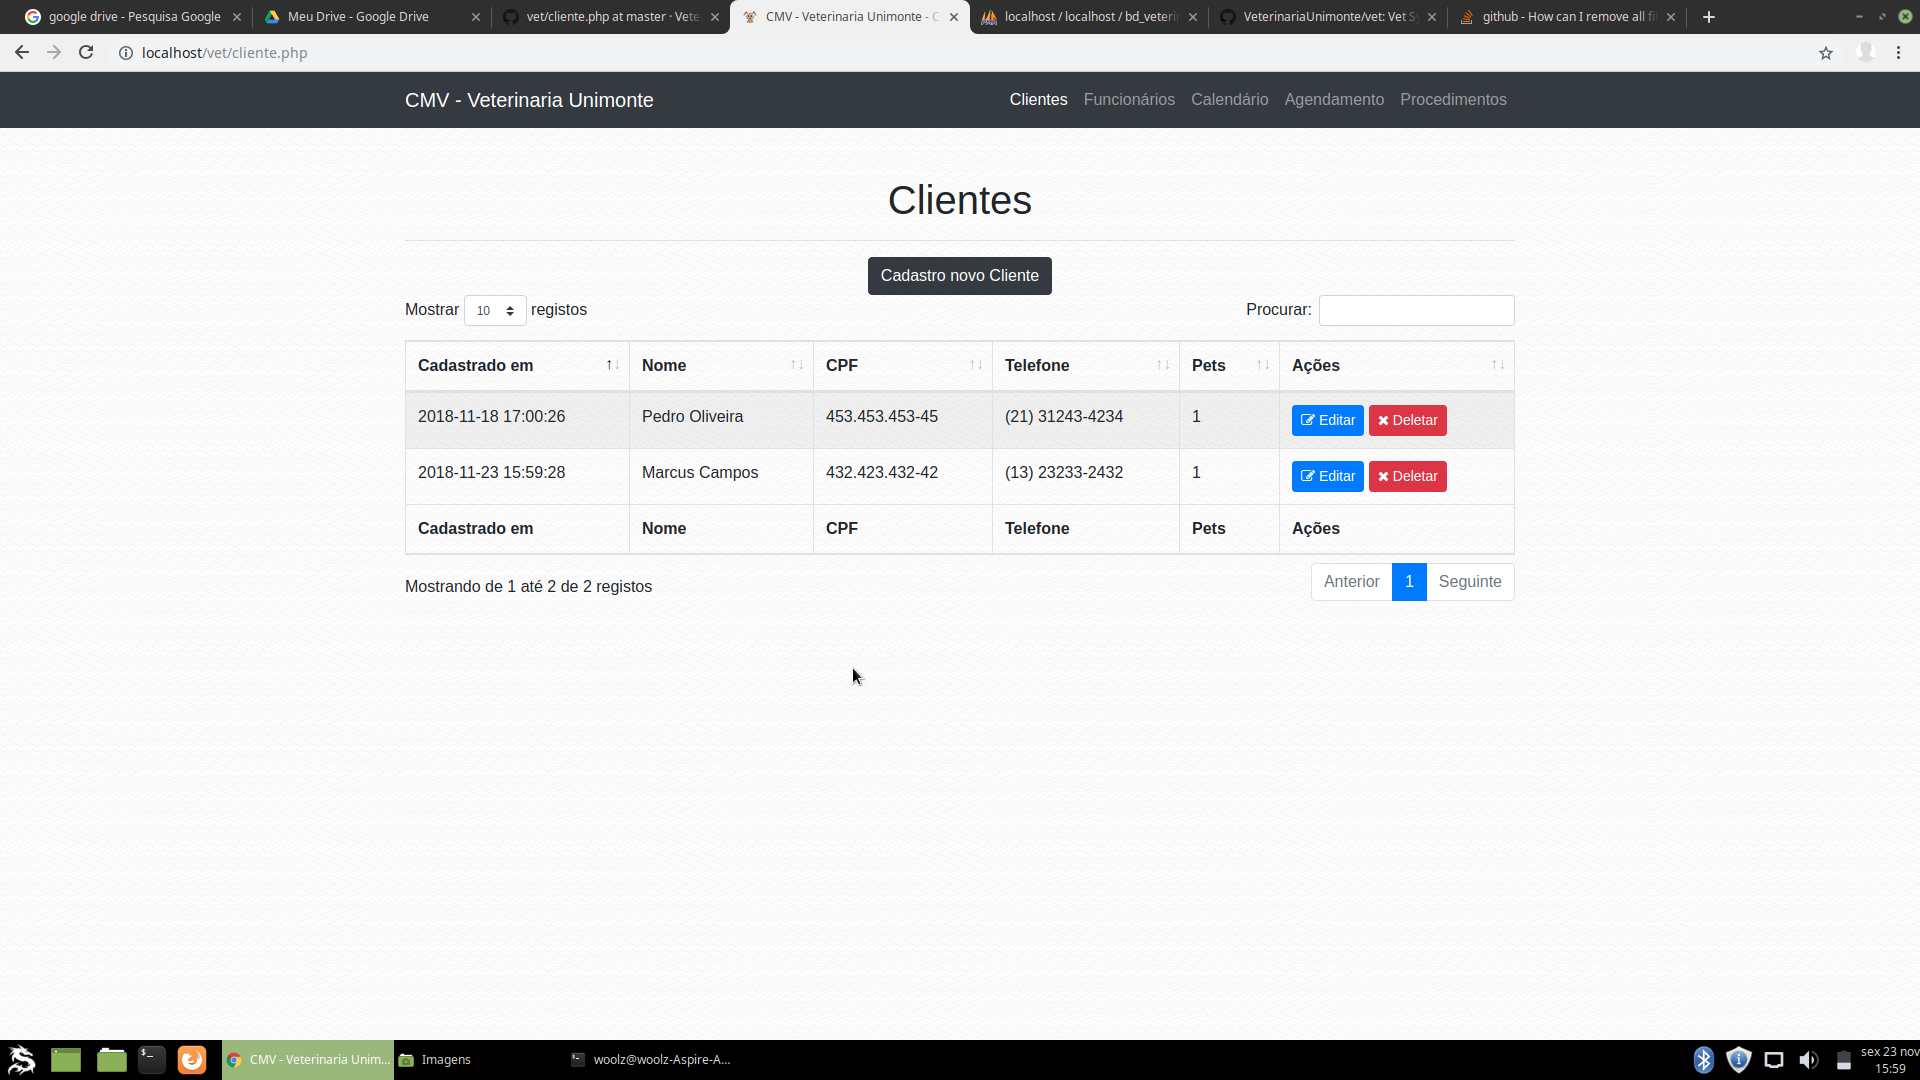Screen dimensions: 1920x1080
Task: Open file manager folder icon in taskbar
Action: pos(112,1060)
